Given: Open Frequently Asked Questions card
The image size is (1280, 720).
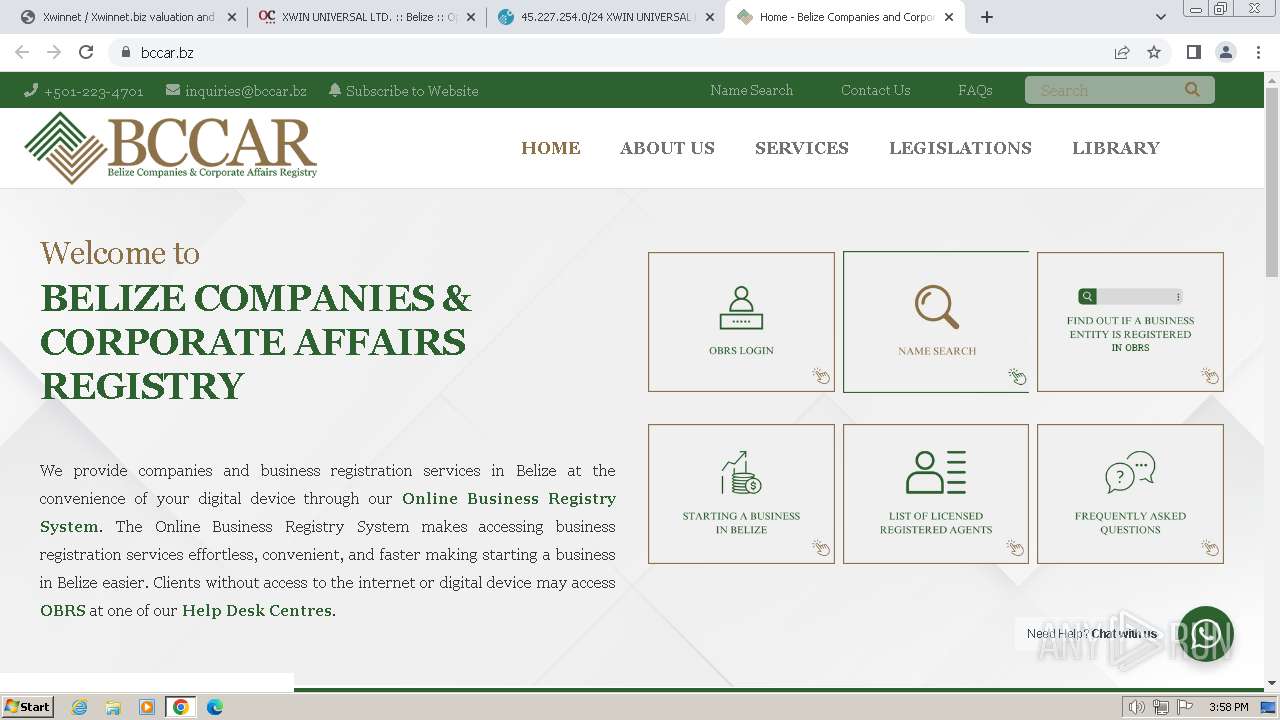Looking at the screenshot, I should point(1130,494).
